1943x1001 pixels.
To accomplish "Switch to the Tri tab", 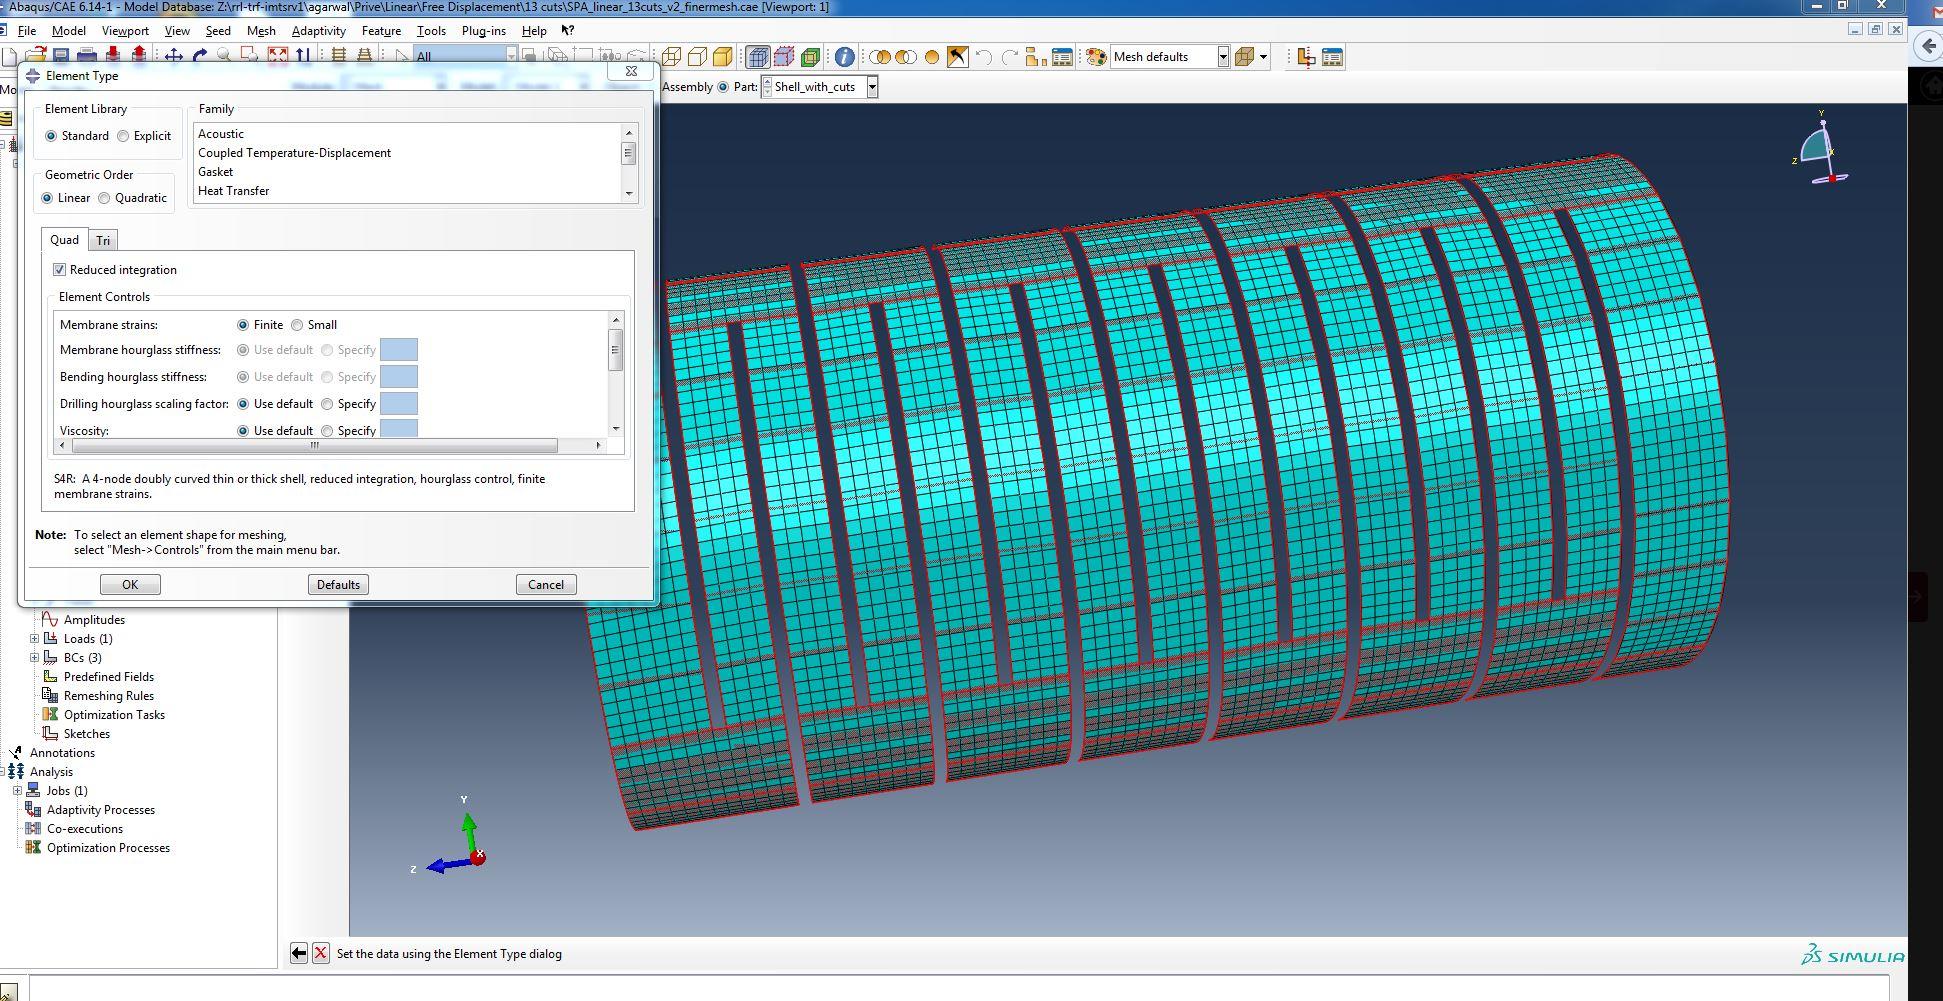I will point(103,241).
